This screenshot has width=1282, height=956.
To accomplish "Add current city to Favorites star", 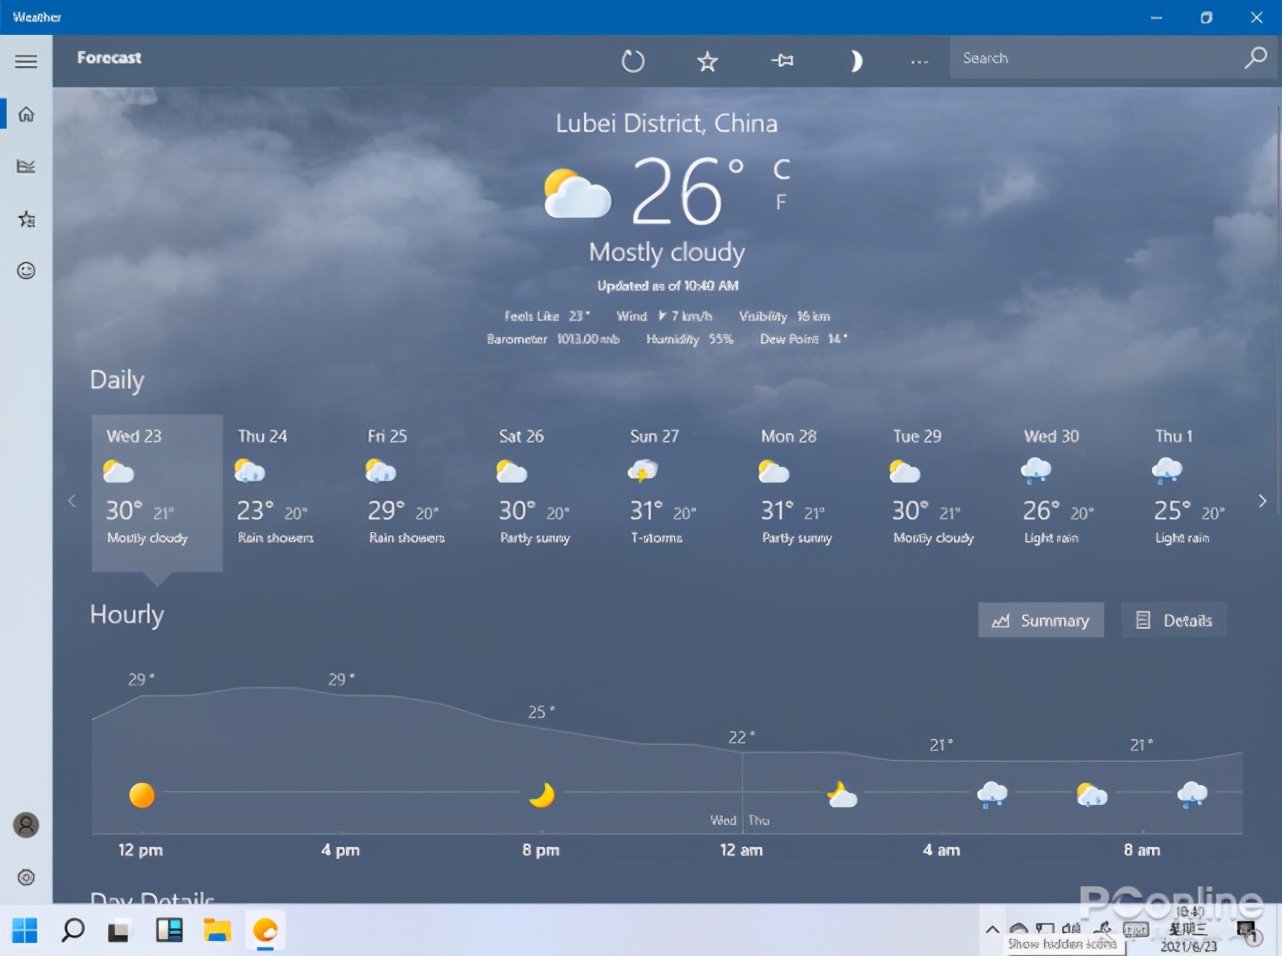I will pyautogui.click(x=707, y=61).
